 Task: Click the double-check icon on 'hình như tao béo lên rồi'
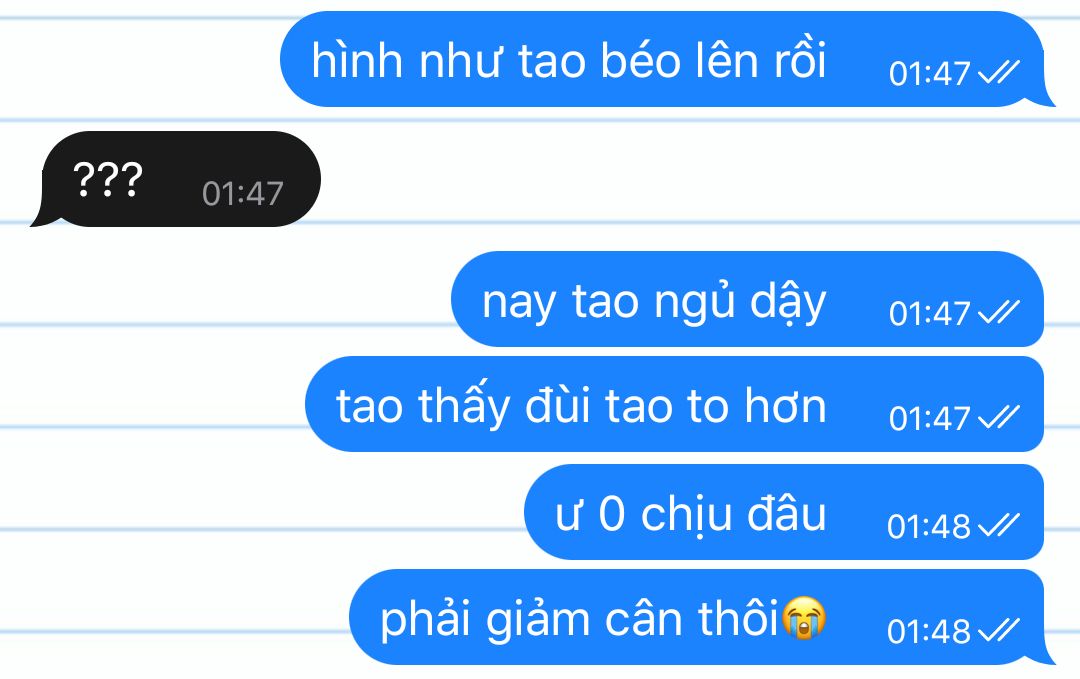pyautogui.click(x=998, y=72)
